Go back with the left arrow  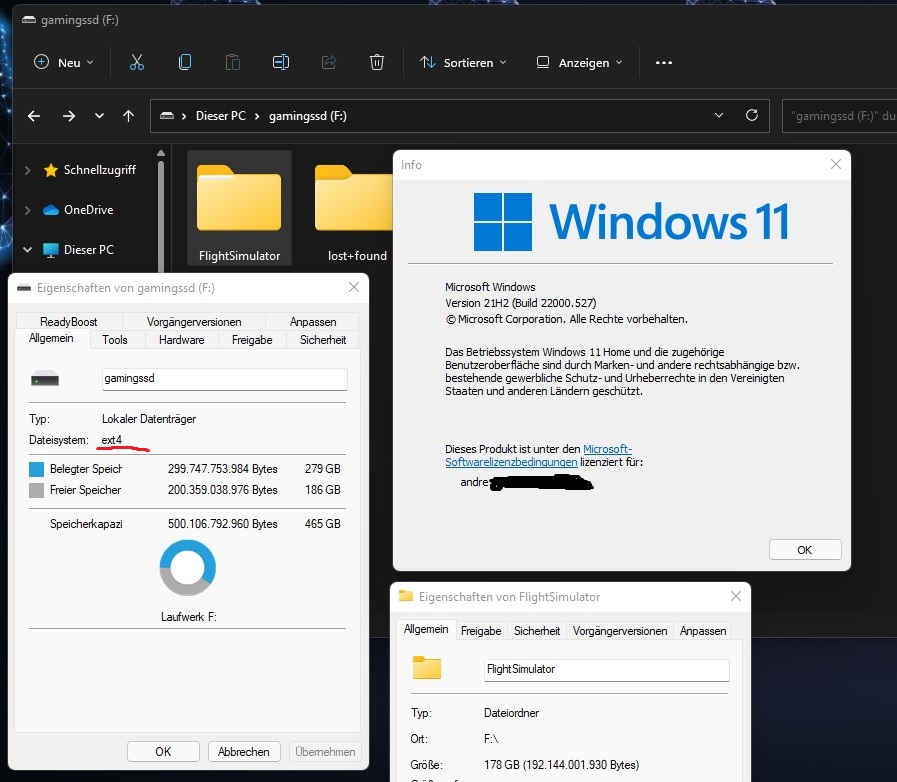pyautogui.click(x=34, y=116)
